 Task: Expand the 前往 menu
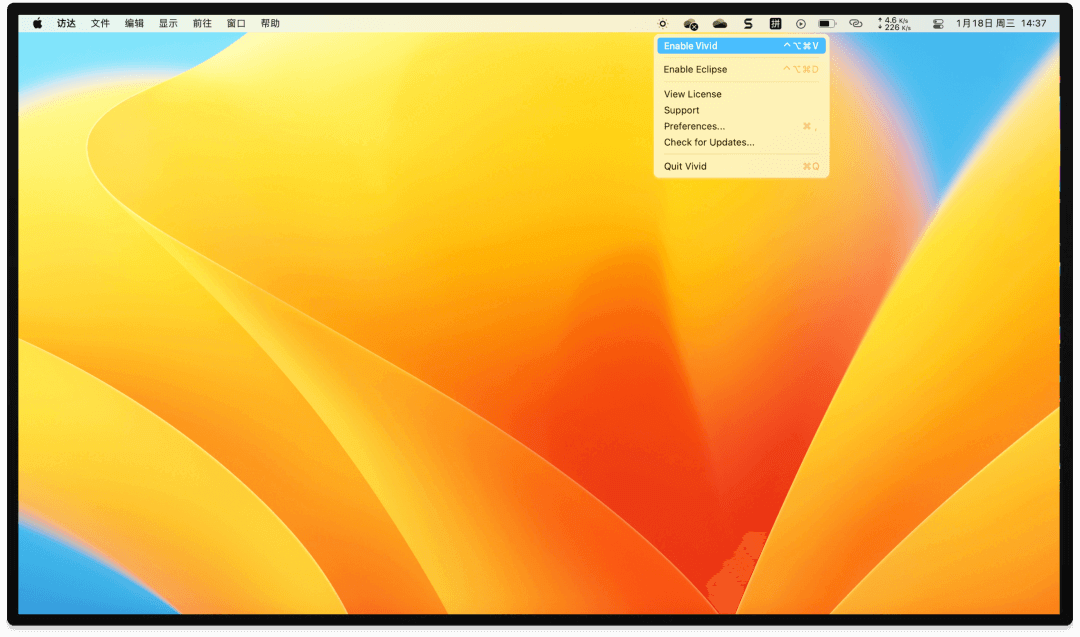(x=202, y=23)
